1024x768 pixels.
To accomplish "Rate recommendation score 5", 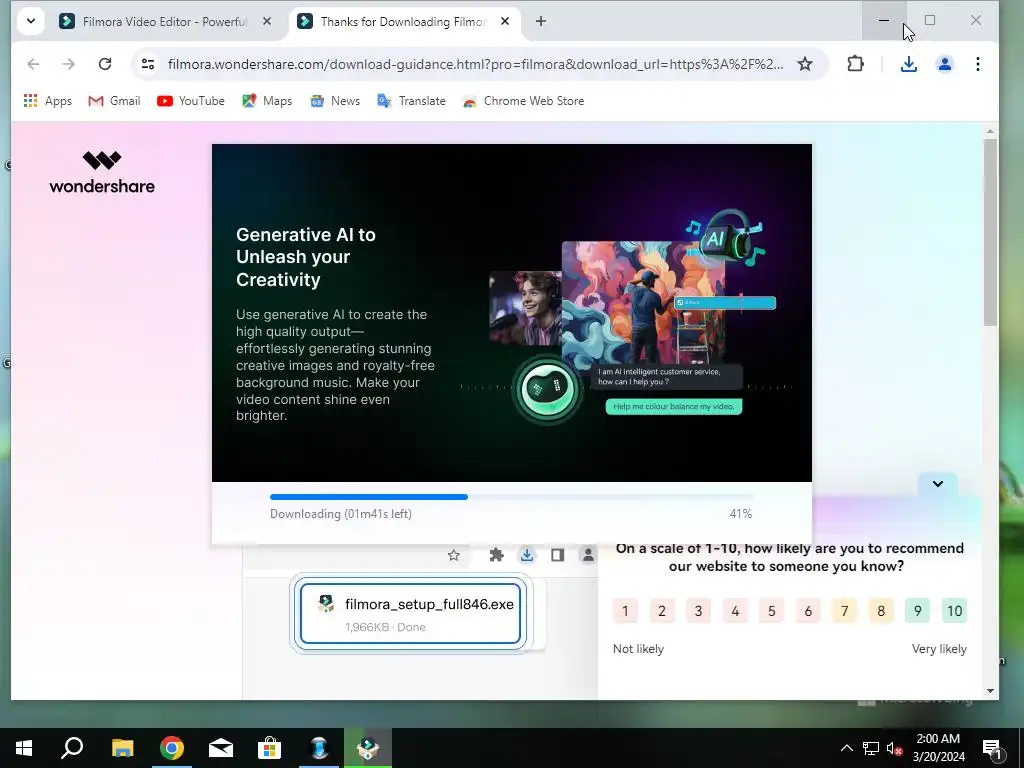I will (771, 611).
